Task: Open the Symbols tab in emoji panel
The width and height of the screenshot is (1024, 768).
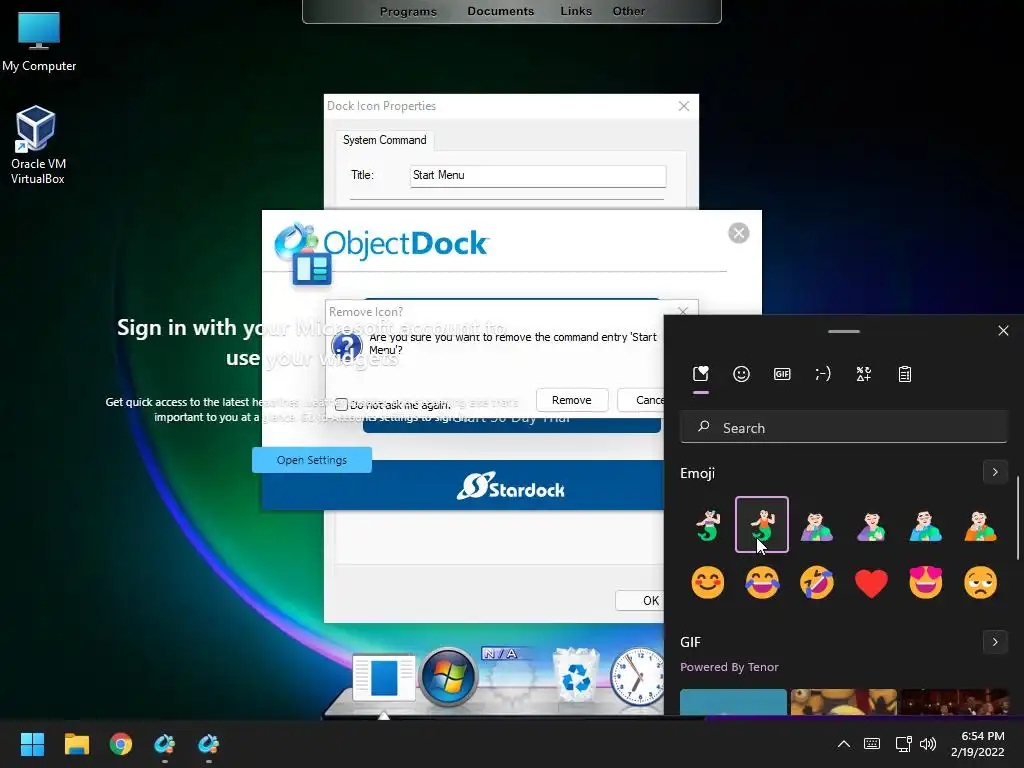Action: (x=863, y=374)
